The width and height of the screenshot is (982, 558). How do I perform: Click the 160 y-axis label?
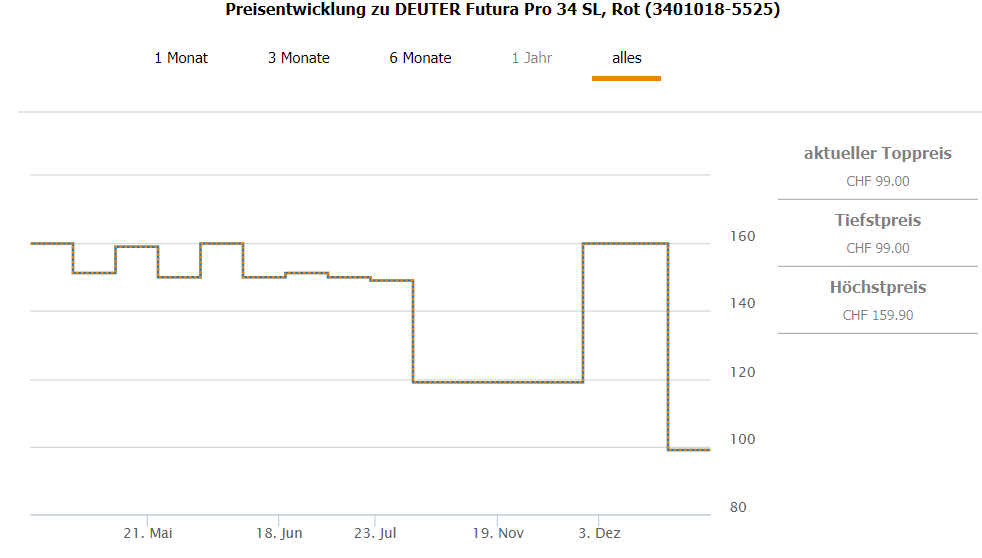pyautogui.click(x=743, y=237)
